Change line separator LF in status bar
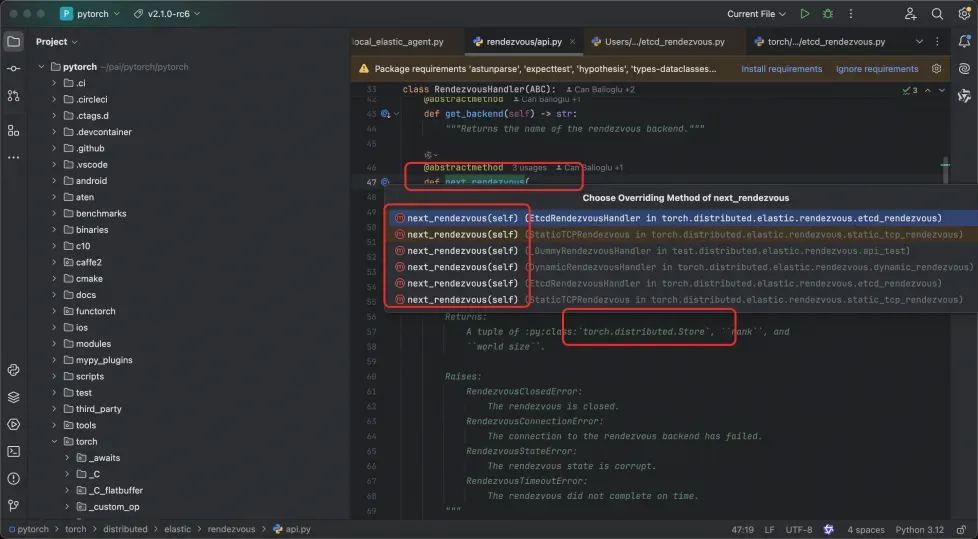 769,530
